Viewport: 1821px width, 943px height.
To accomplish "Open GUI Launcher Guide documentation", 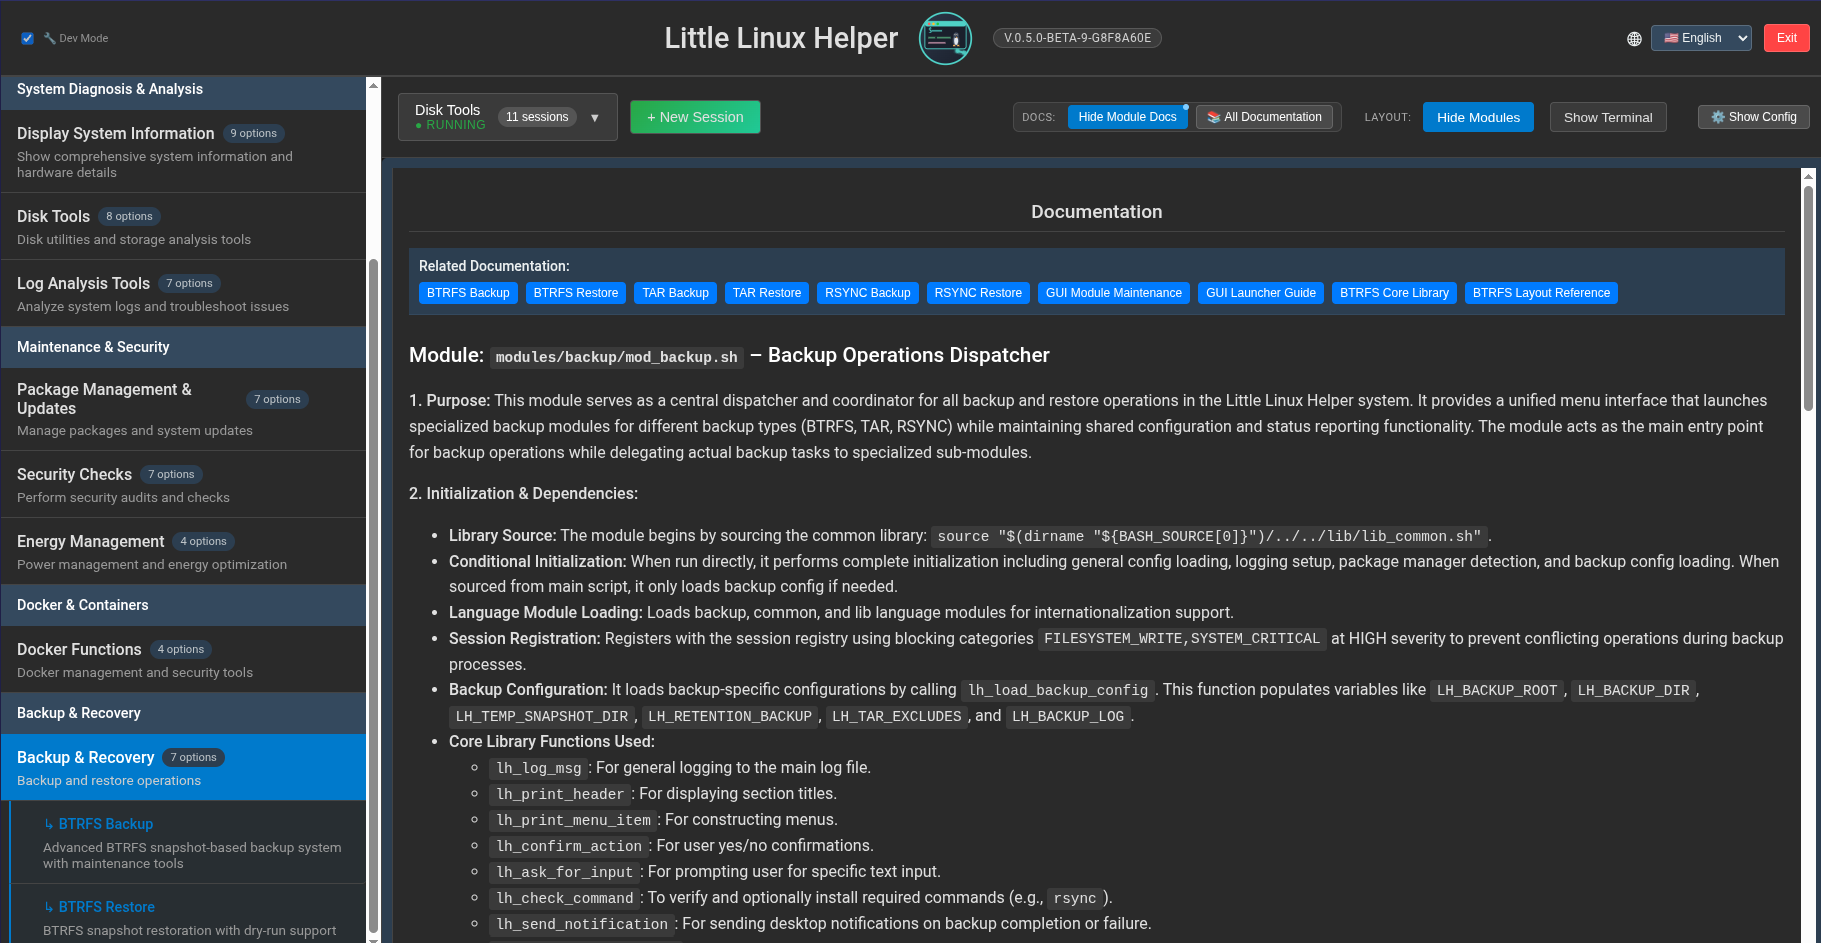I will pos(1261,293).
